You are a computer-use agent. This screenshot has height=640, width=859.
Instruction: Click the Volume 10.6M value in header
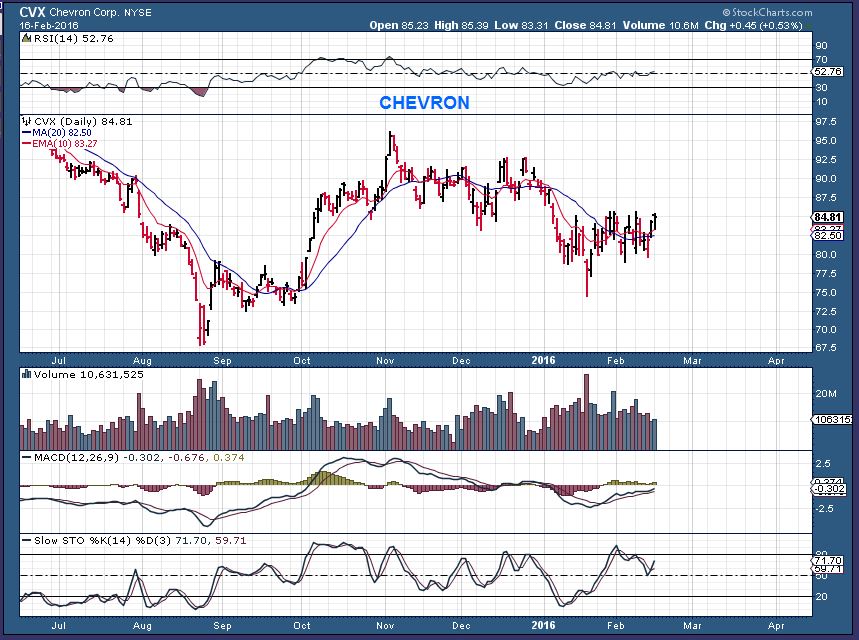click(661, 25)
